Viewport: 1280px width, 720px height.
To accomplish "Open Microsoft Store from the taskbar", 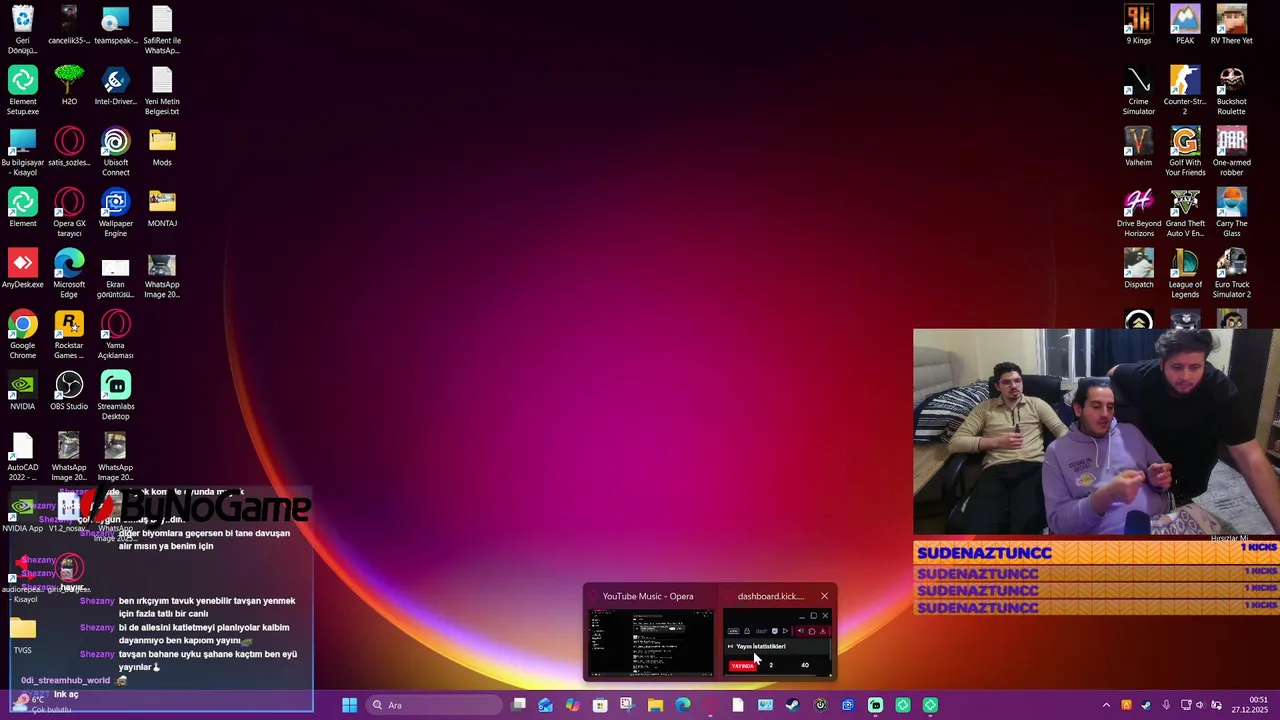I will coord(600,705).
